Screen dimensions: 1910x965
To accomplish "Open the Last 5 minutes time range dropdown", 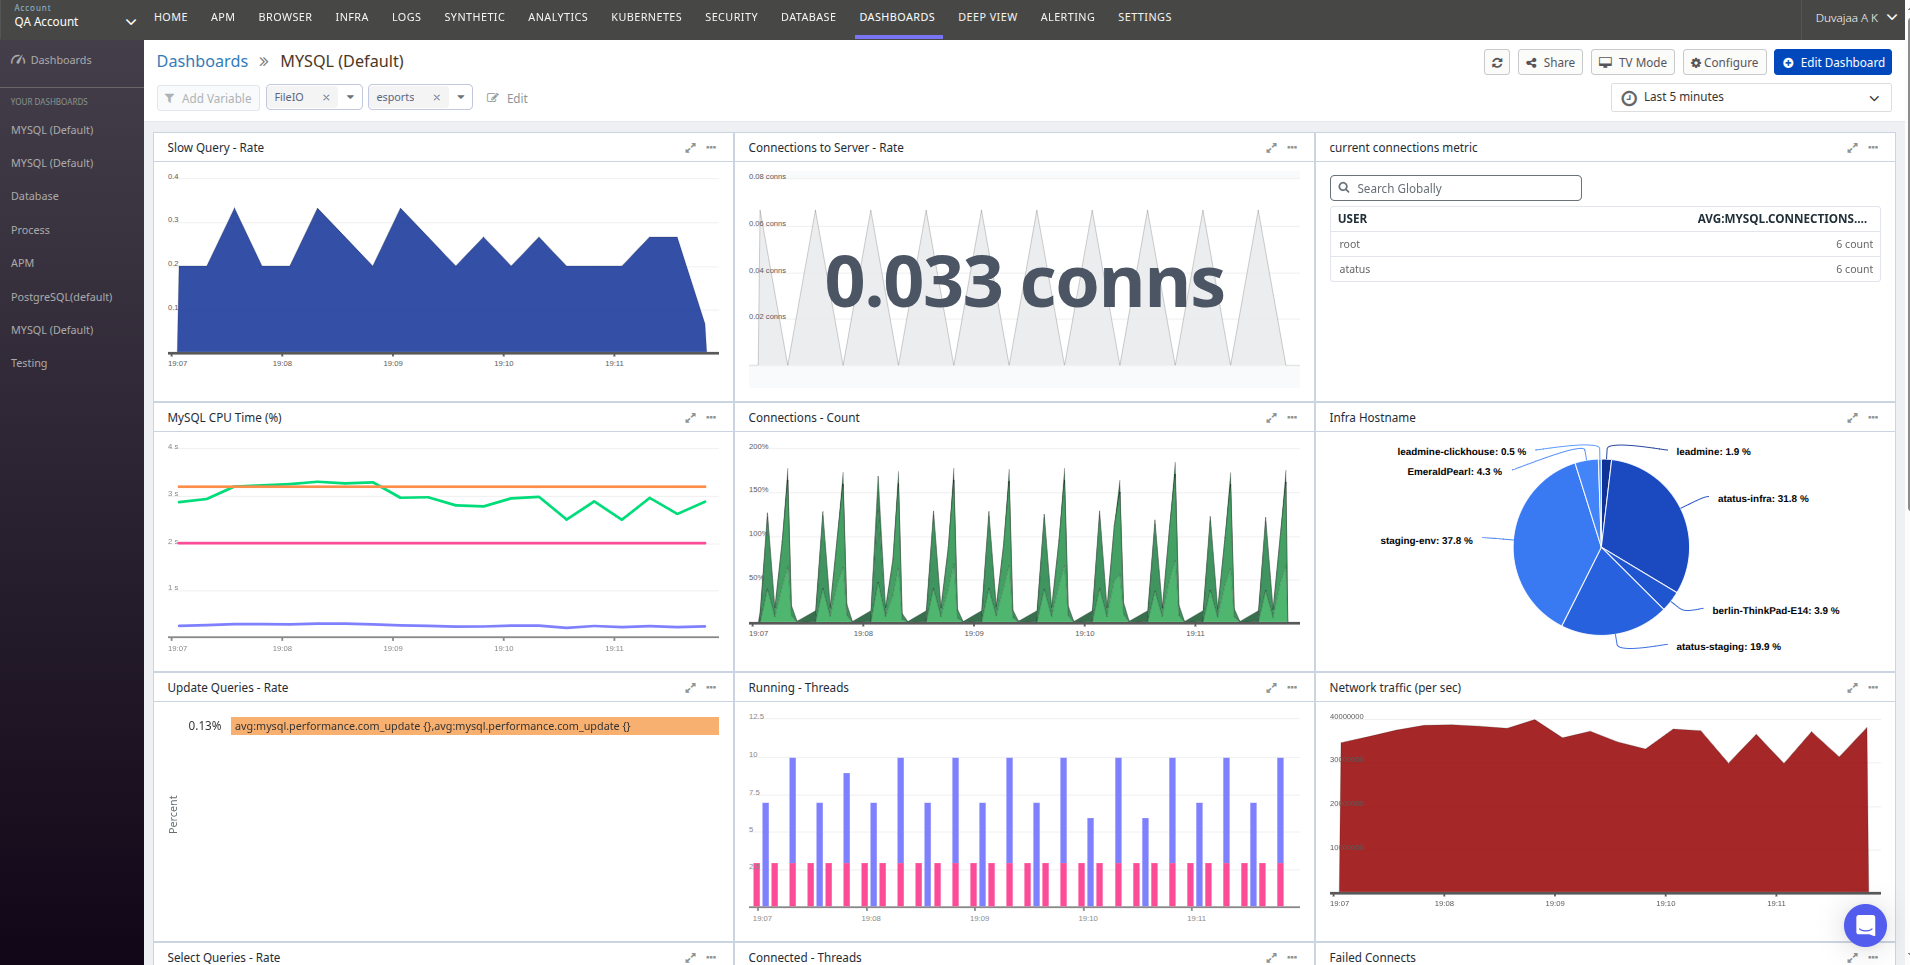I will [x=1750, y=97].
